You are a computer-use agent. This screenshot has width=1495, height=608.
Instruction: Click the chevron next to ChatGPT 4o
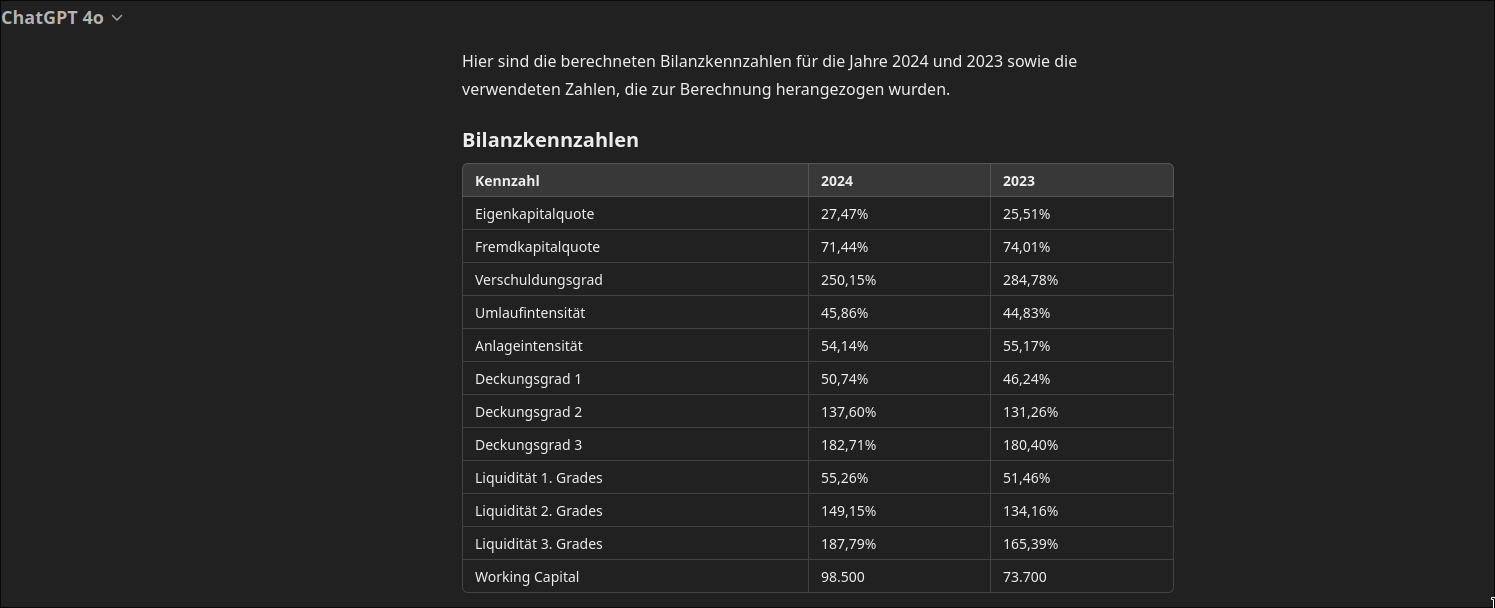117,17
